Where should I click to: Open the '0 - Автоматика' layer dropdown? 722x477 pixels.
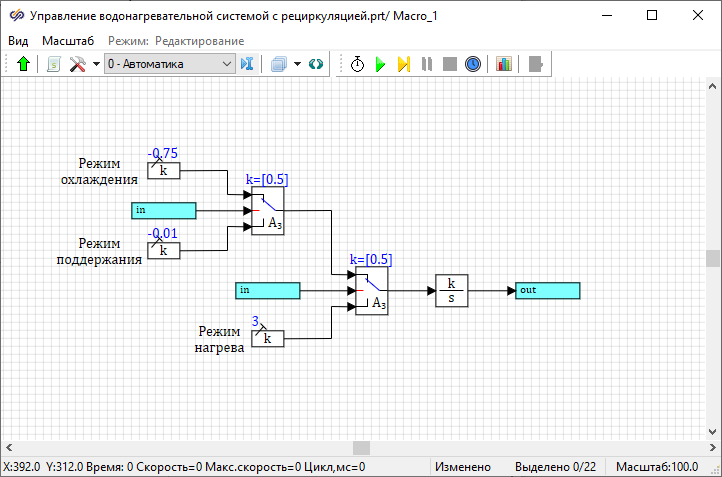169,64
